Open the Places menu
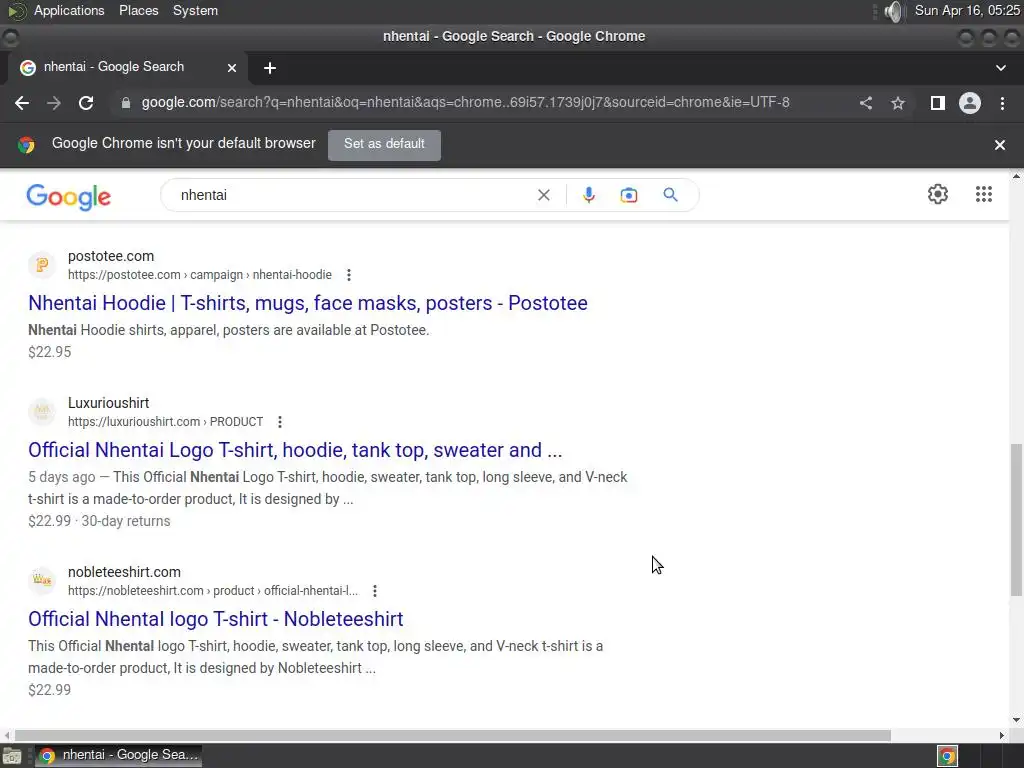Viewport: 1024px width, 768px height. tap(138, 10)
